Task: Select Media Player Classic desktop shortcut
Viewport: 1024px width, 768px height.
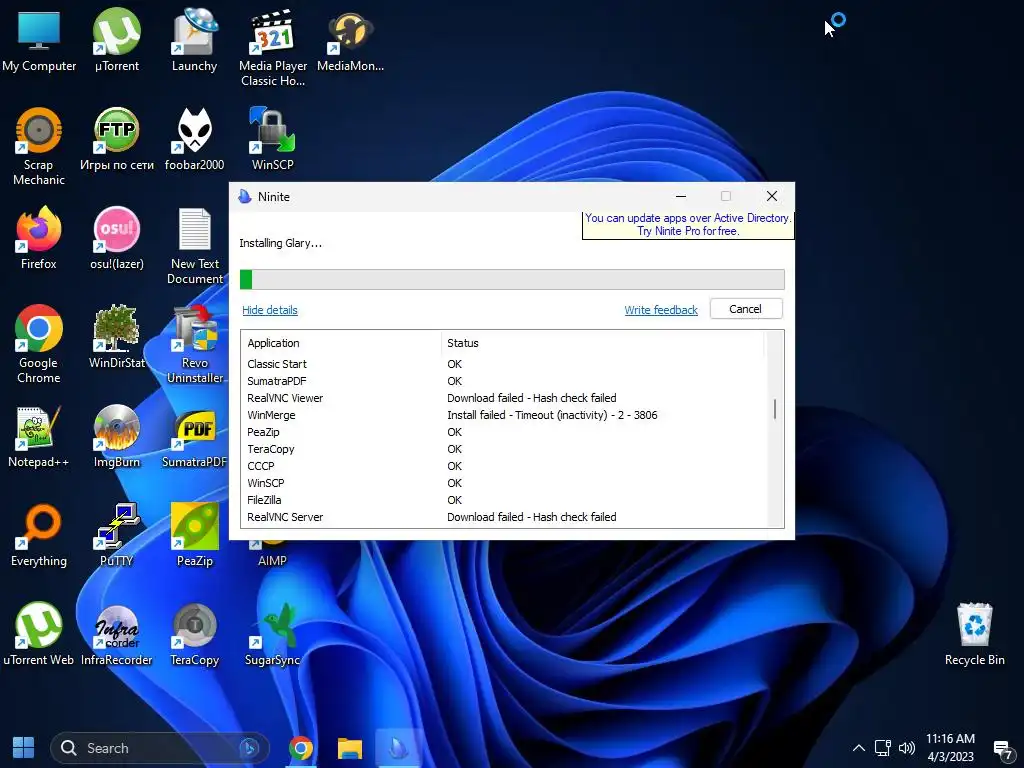Action: 272,48
